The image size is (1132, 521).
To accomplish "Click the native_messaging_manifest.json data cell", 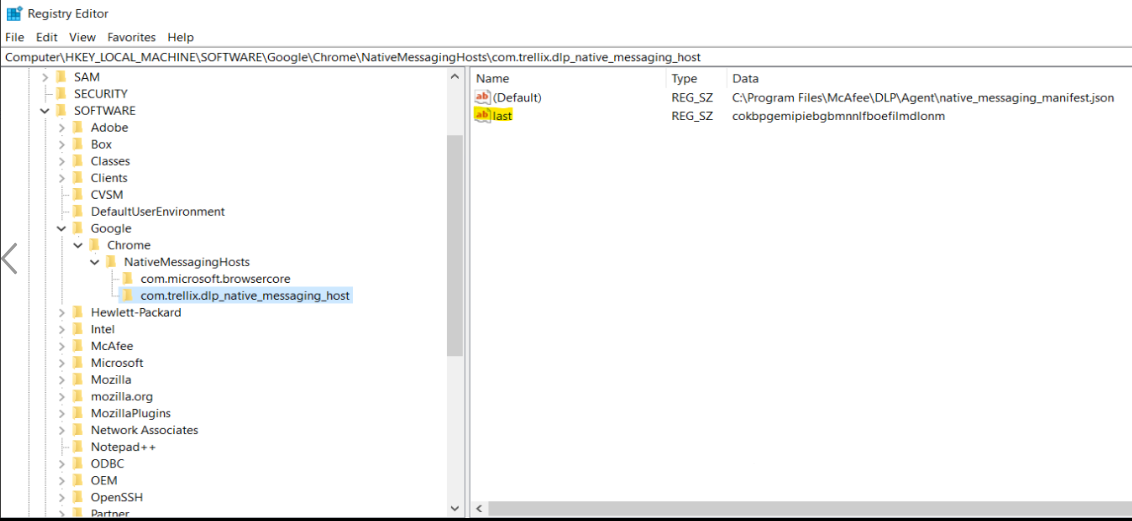I will pos(923,97).
